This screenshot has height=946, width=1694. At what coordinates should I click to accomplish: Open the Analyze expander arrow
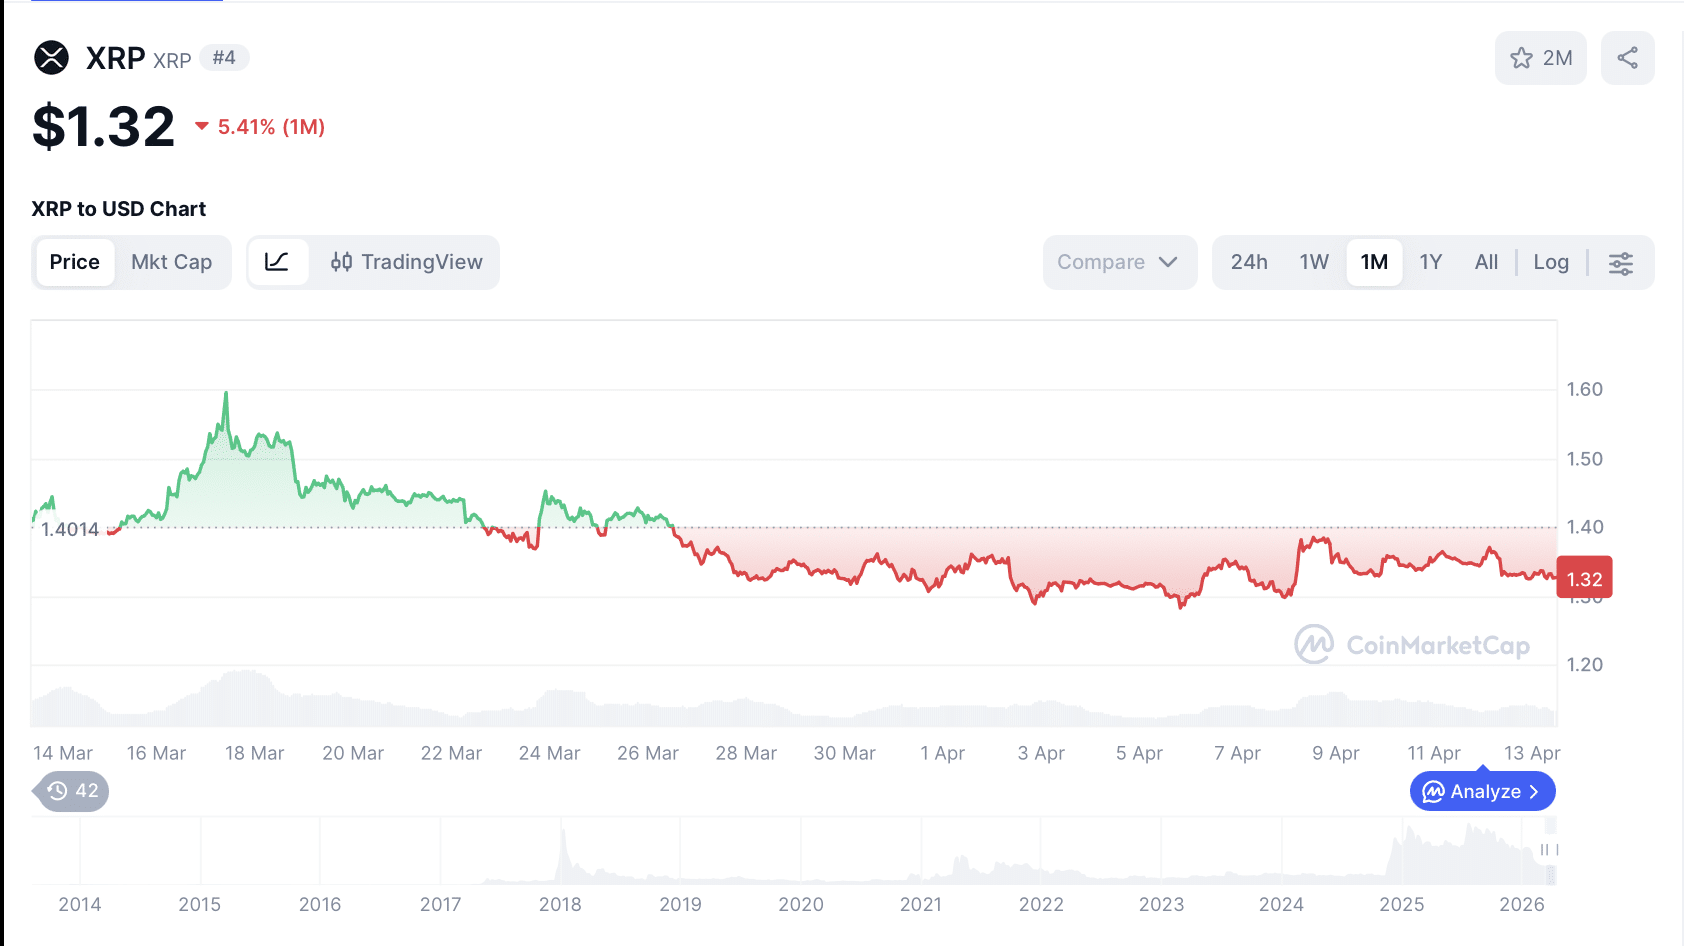tap(1534, 792)
